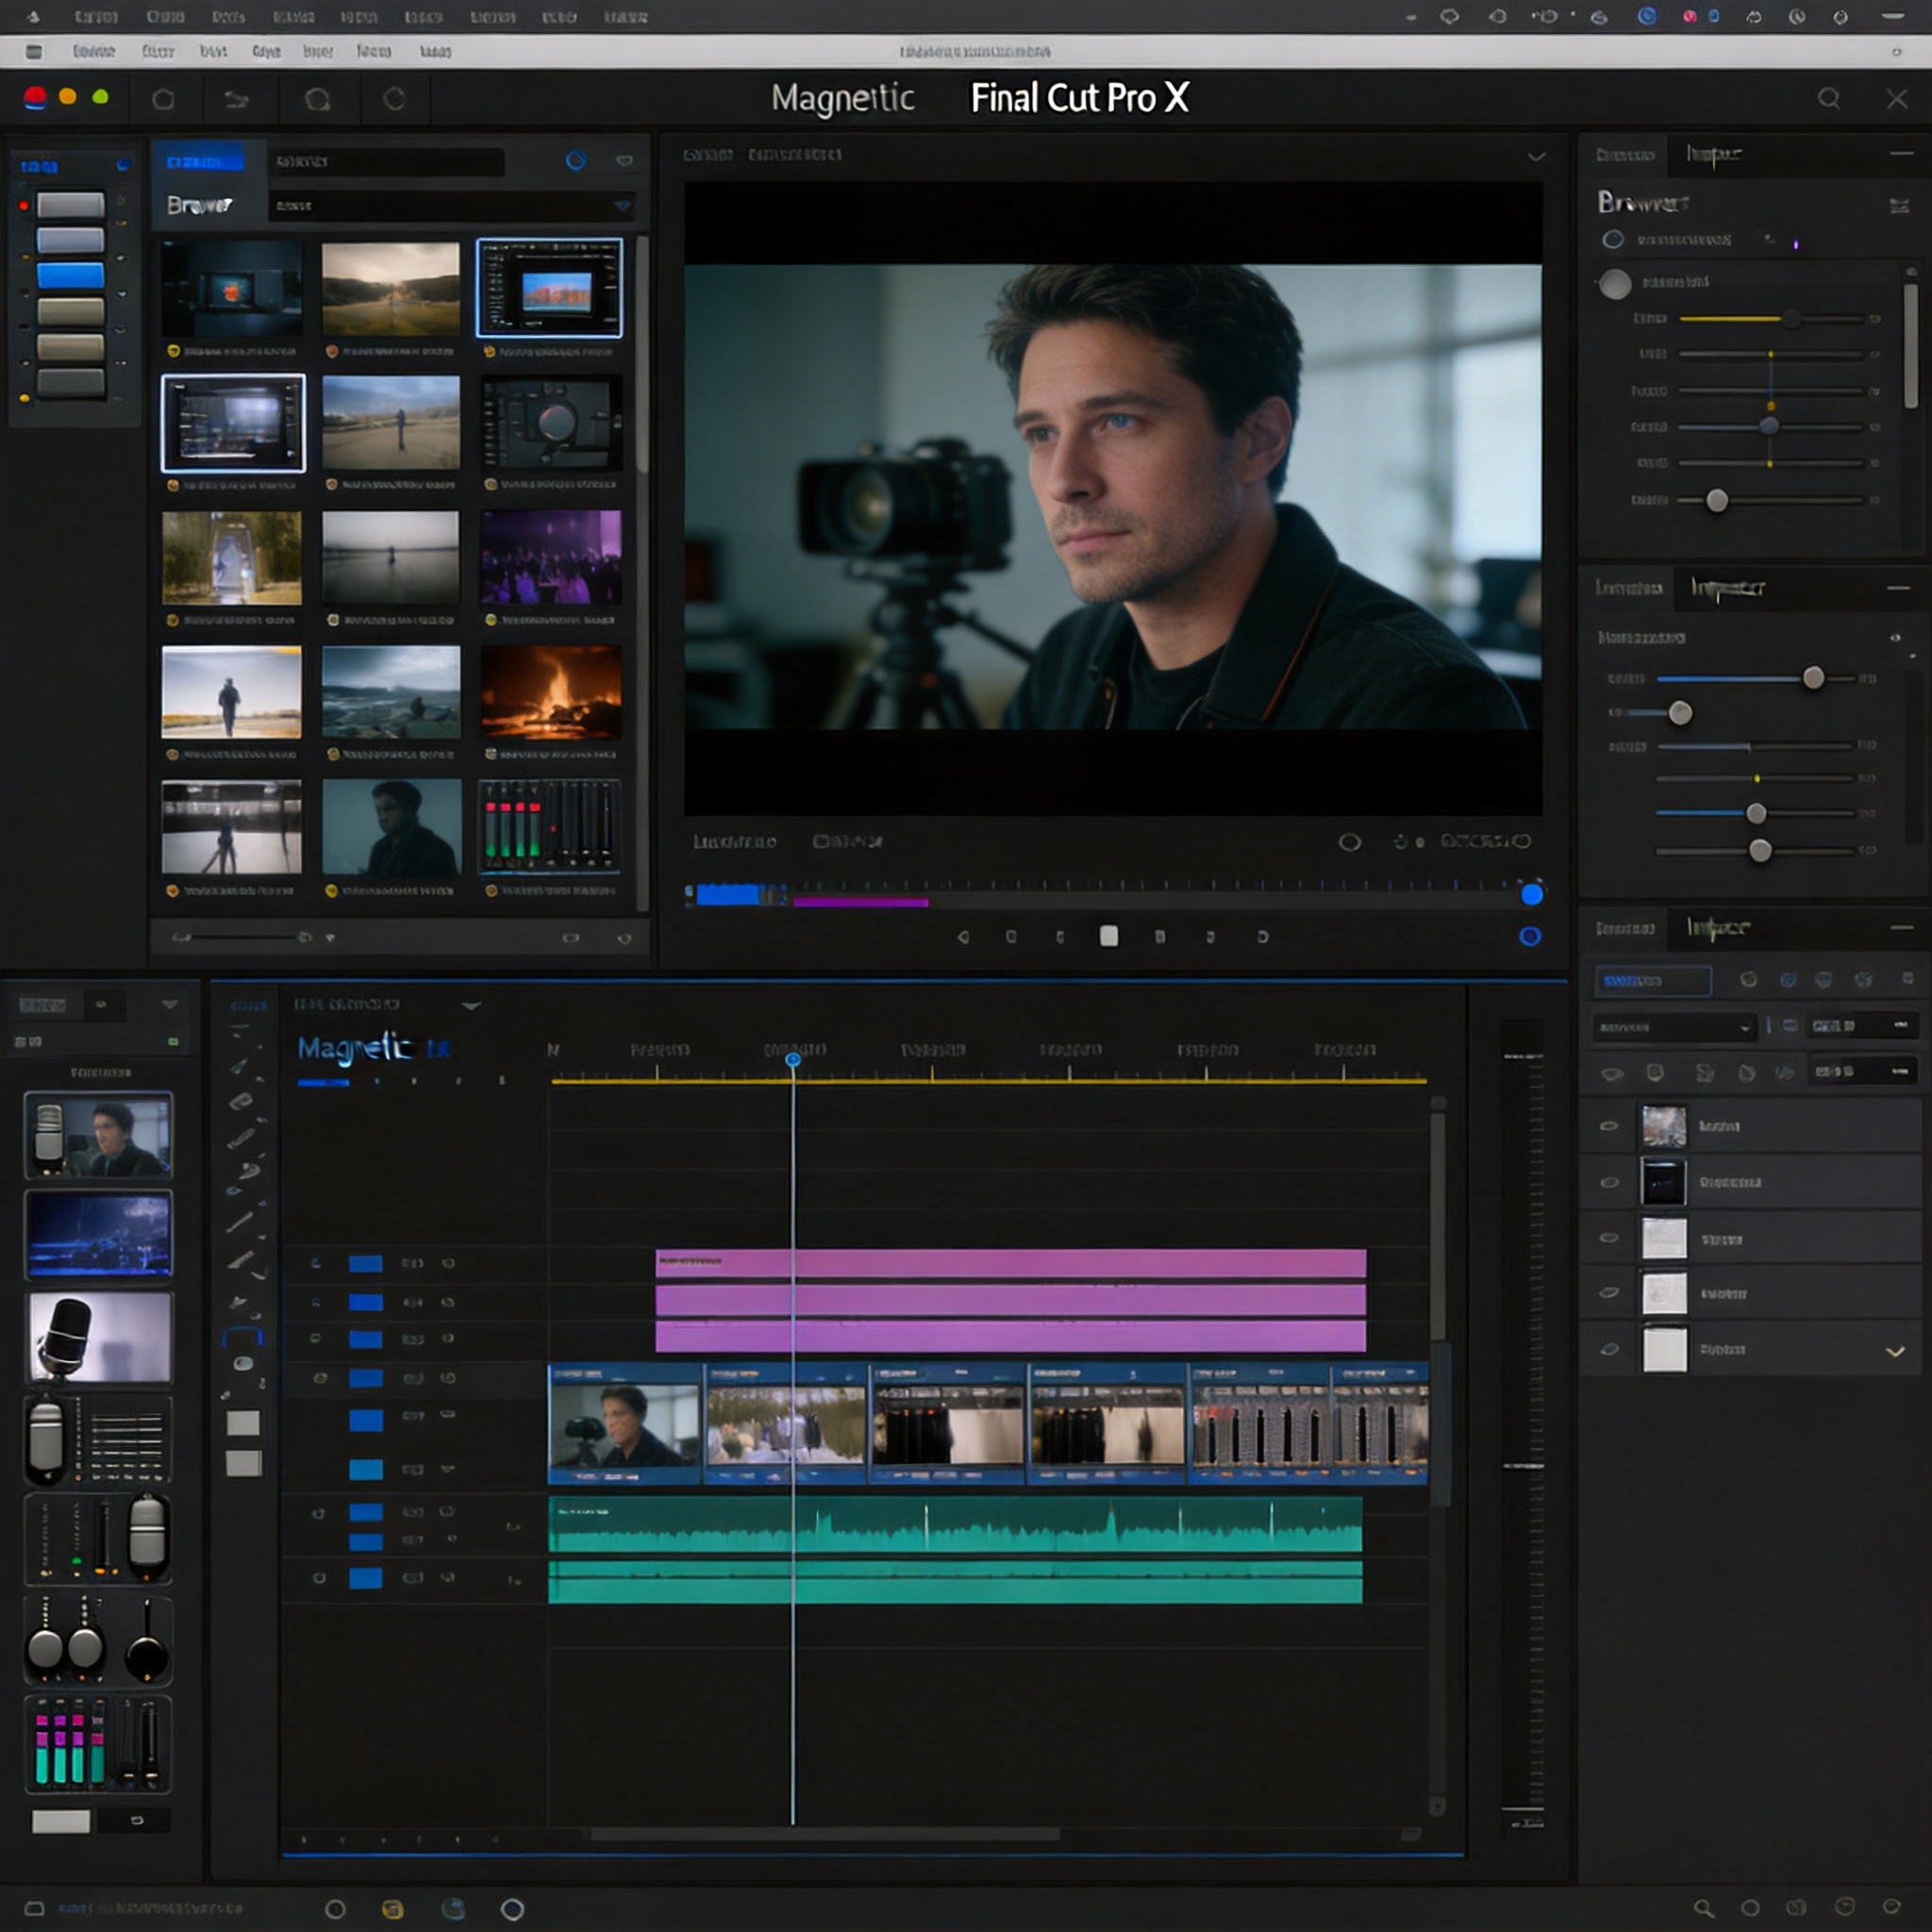The width and height of the screenshot is (1932, 1932).
Task: Open the first text menu in the app's secondary menu row
Action: (94, 51)
